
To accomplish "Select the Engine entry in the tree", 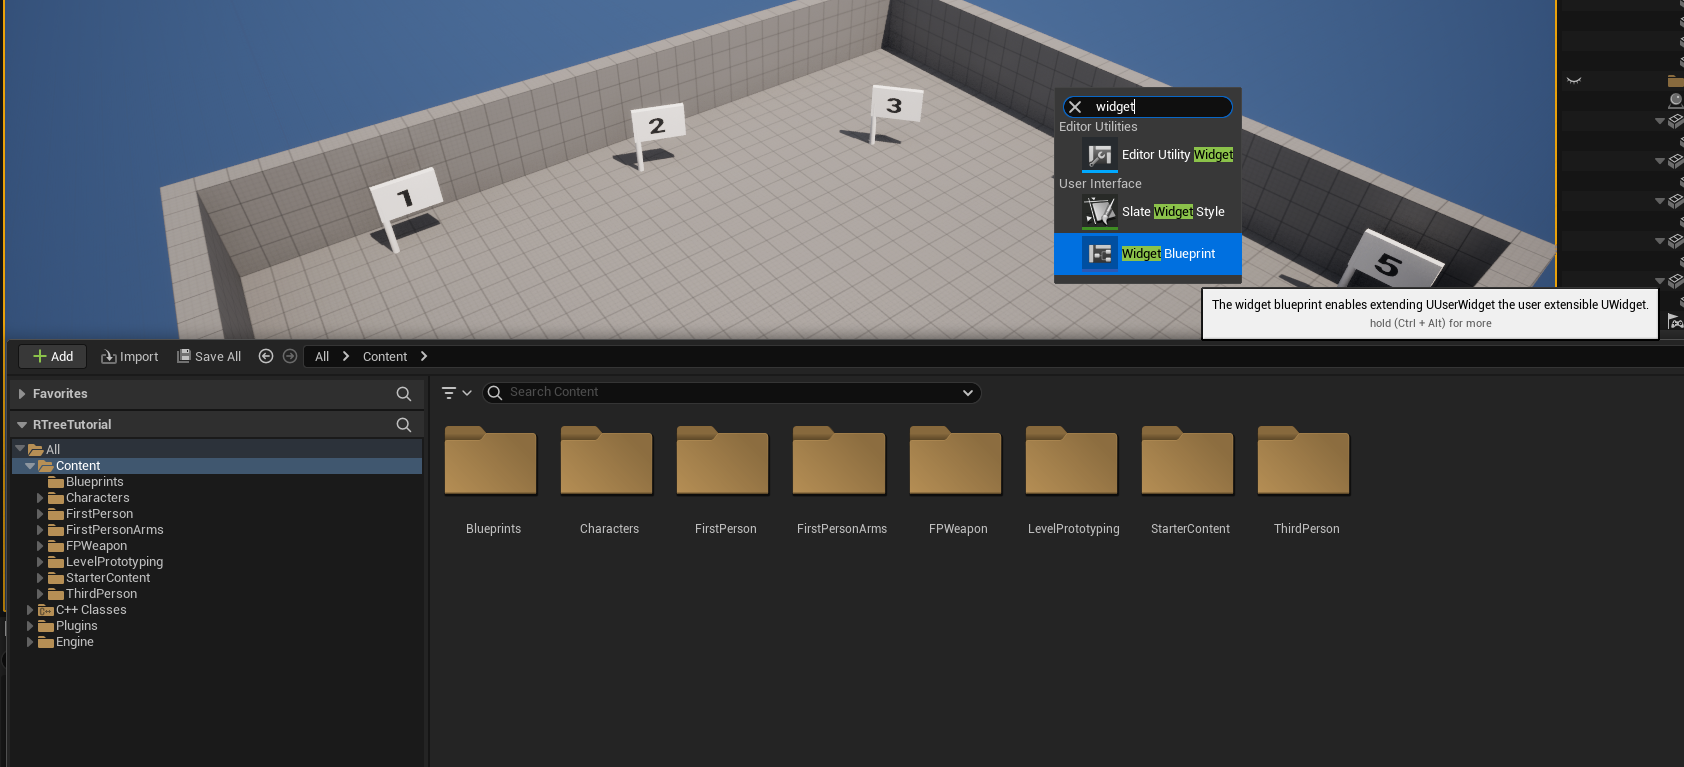I will 74,642.
